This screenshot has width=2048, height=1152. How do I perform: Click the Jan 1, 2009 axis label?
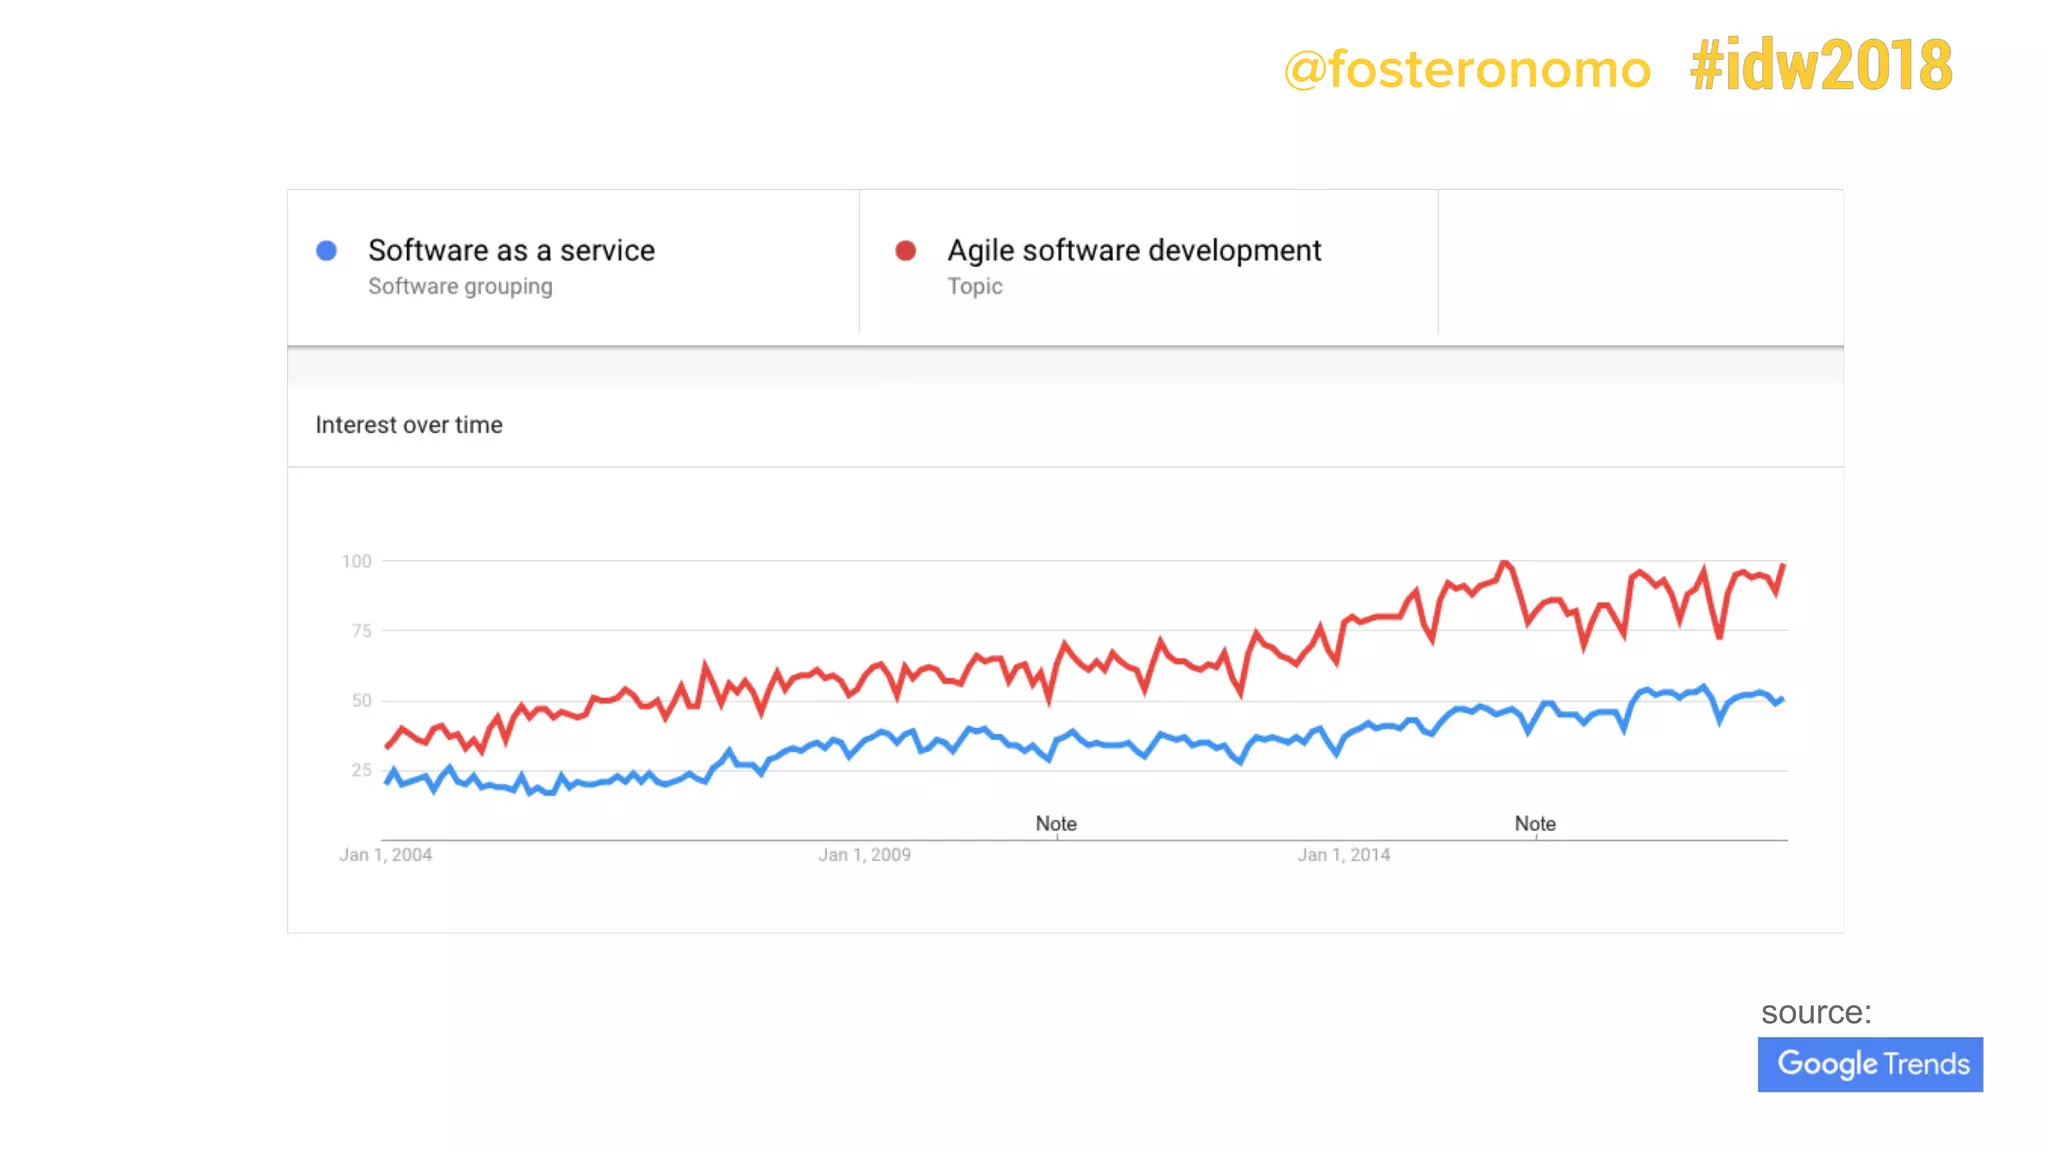point(865,855)
